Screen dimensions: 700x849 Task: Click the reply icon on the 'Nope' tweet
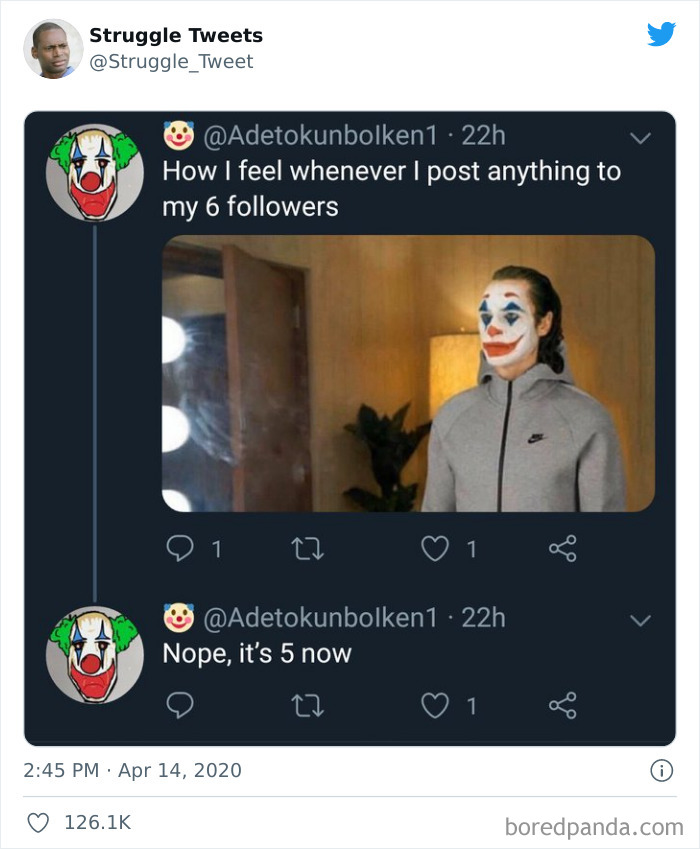pos(181,705)
